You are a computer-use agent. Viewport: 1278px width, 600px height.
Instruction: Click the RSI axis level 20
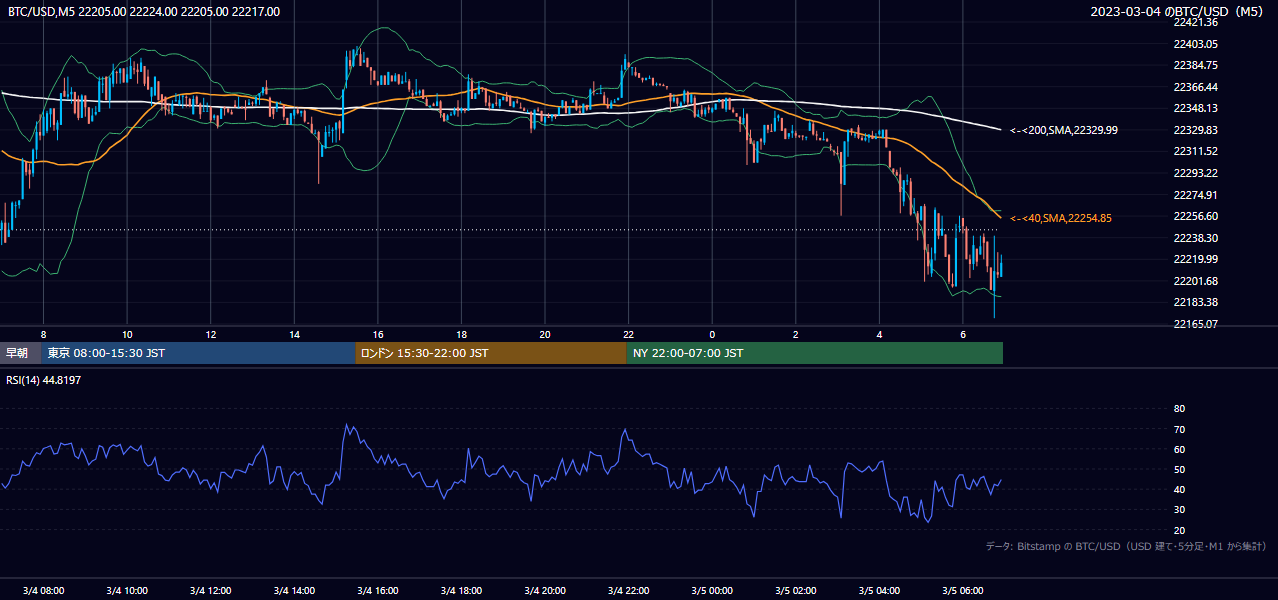(1179, 531)
